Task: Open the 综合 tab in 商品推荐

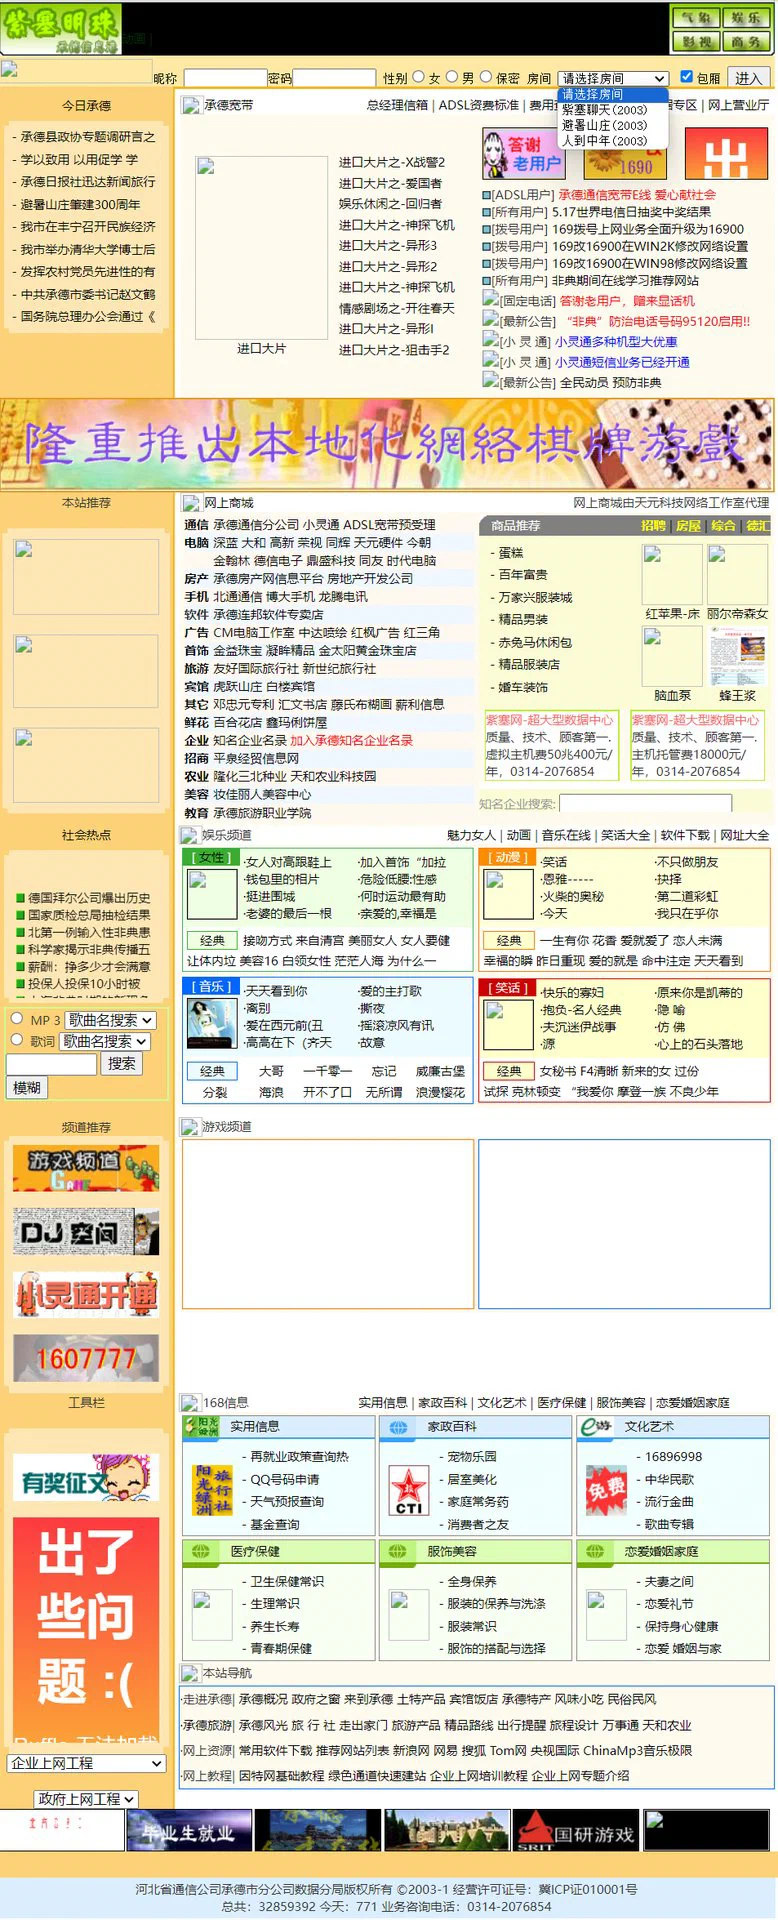Action: tap(723, 525)
